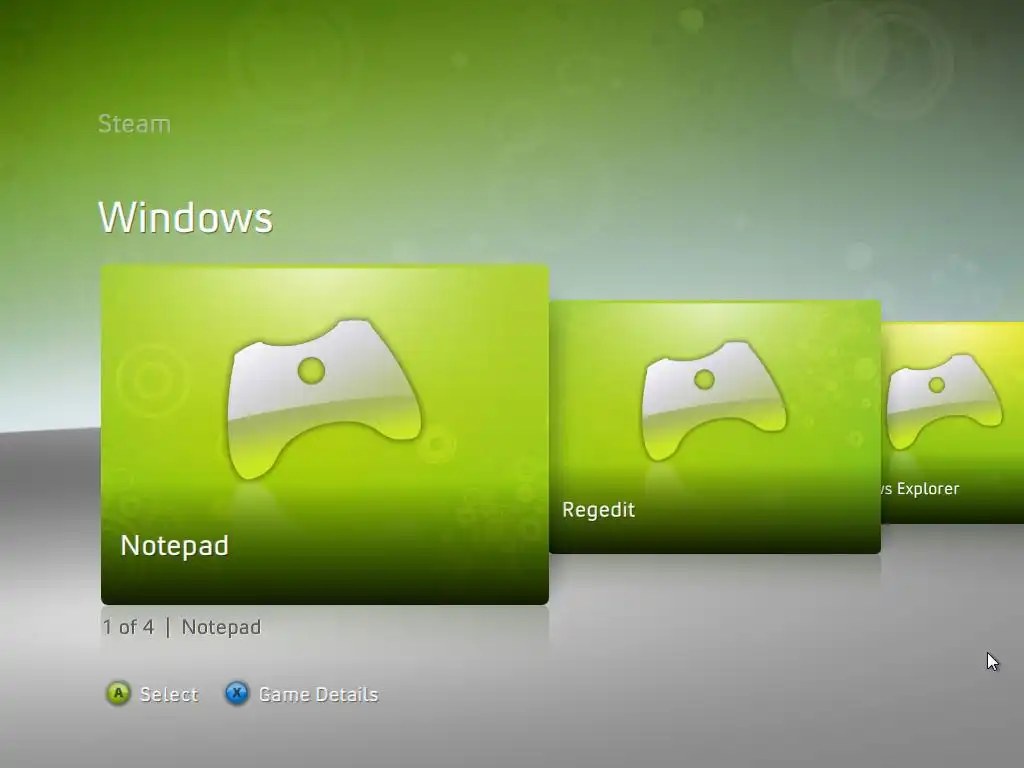Choose the Windows Explorer tile
1024x768 pixels.
[952, 423]
